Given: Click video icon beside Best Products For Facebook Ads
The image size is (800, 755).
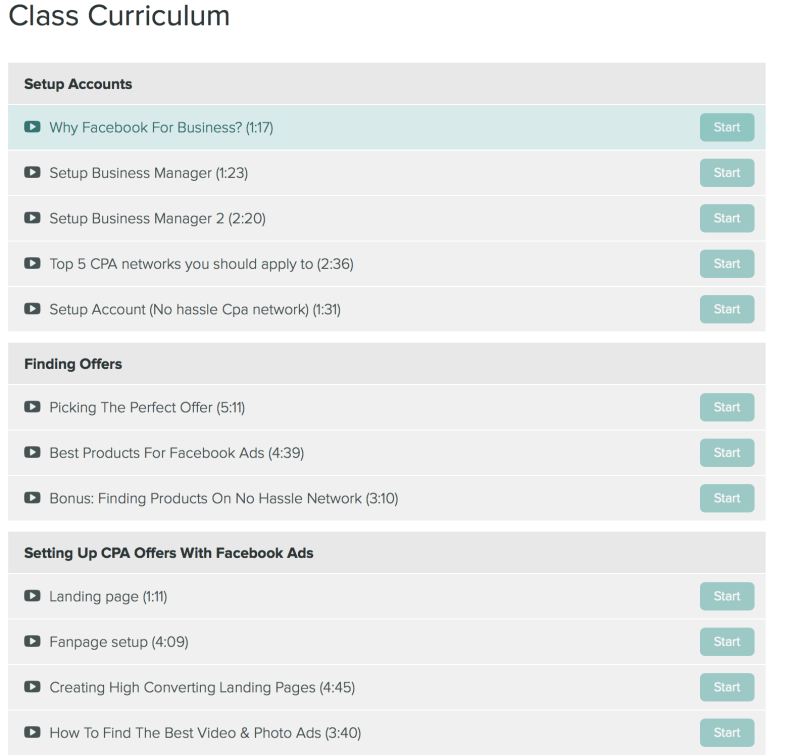Looking at the screenshot, I should pyautogui.click(x=32, y=453).
